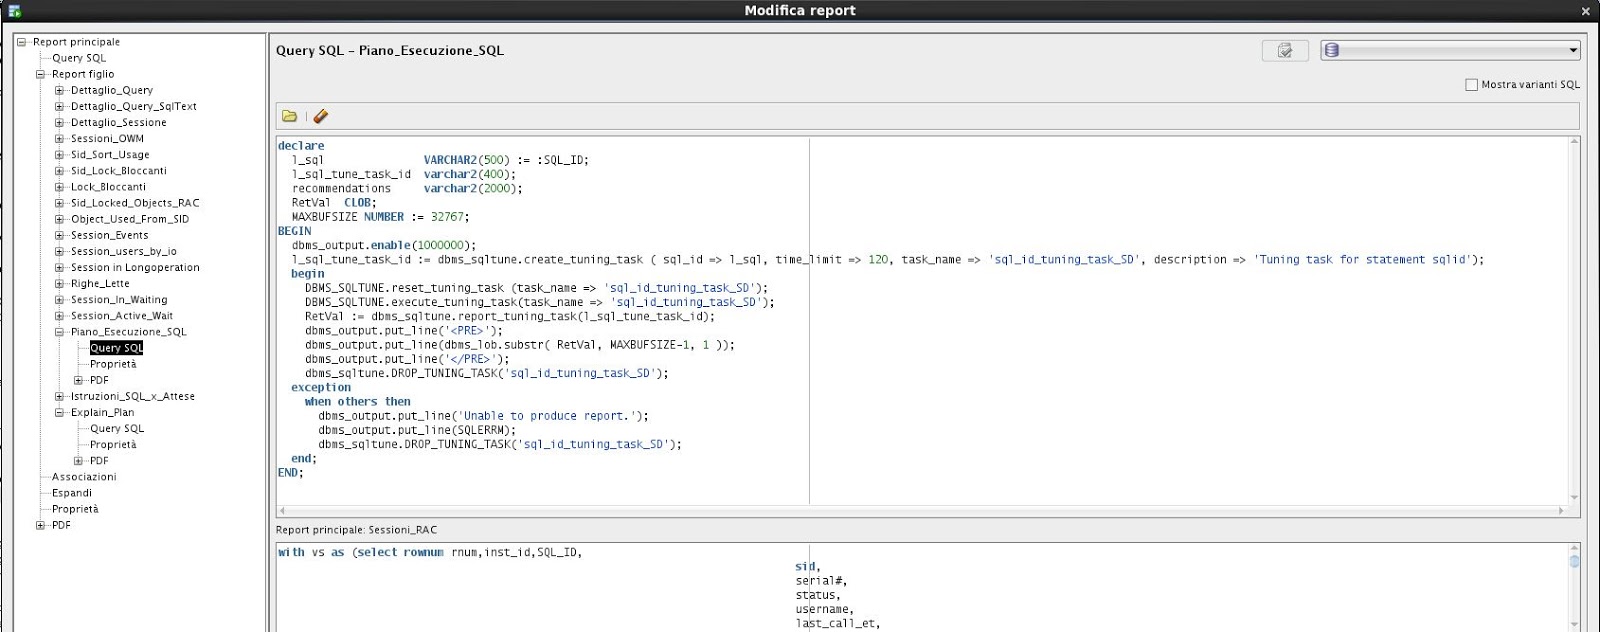The height and width of the screenshot is (632, 1600).
Task: Expand the Session_Active_Wait node
Action: tap(59, 315)
